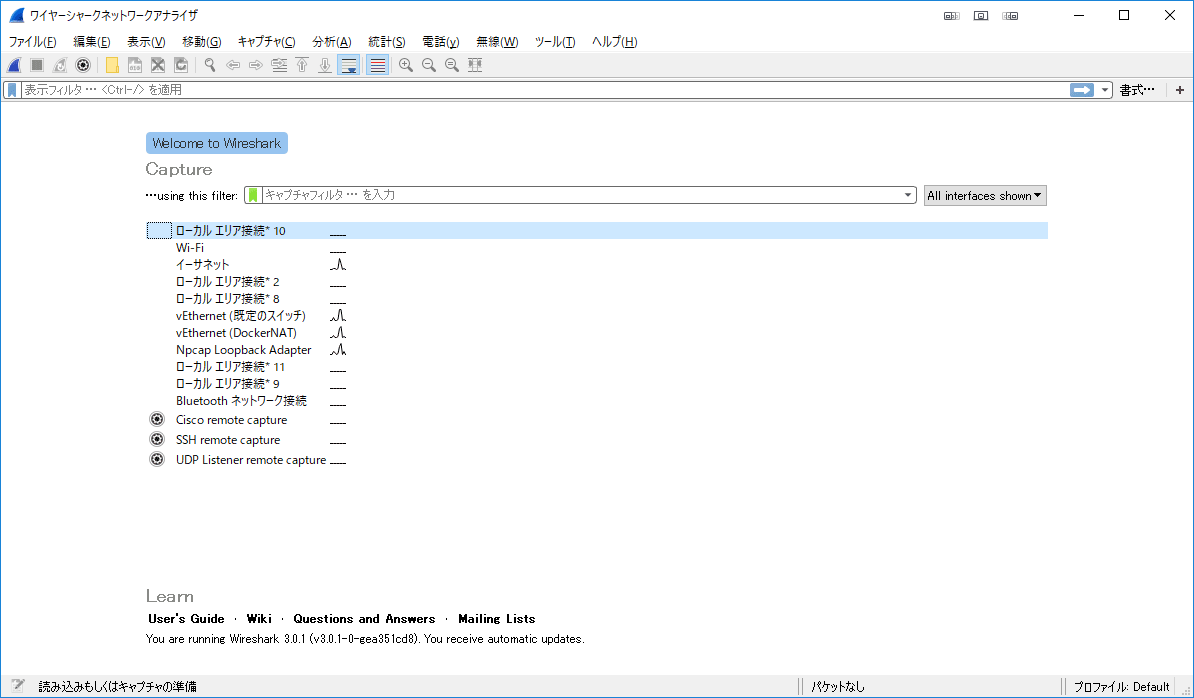This screenshot has width=1194, height=698.
Task: Go forward in packet history arrow
Action: pyautogui.click(x=256, y=65)
